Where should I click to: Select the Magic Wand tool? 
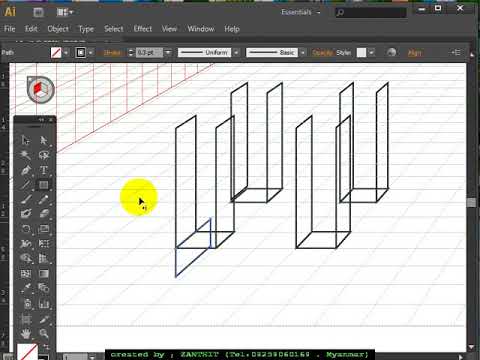pos(26,155)
